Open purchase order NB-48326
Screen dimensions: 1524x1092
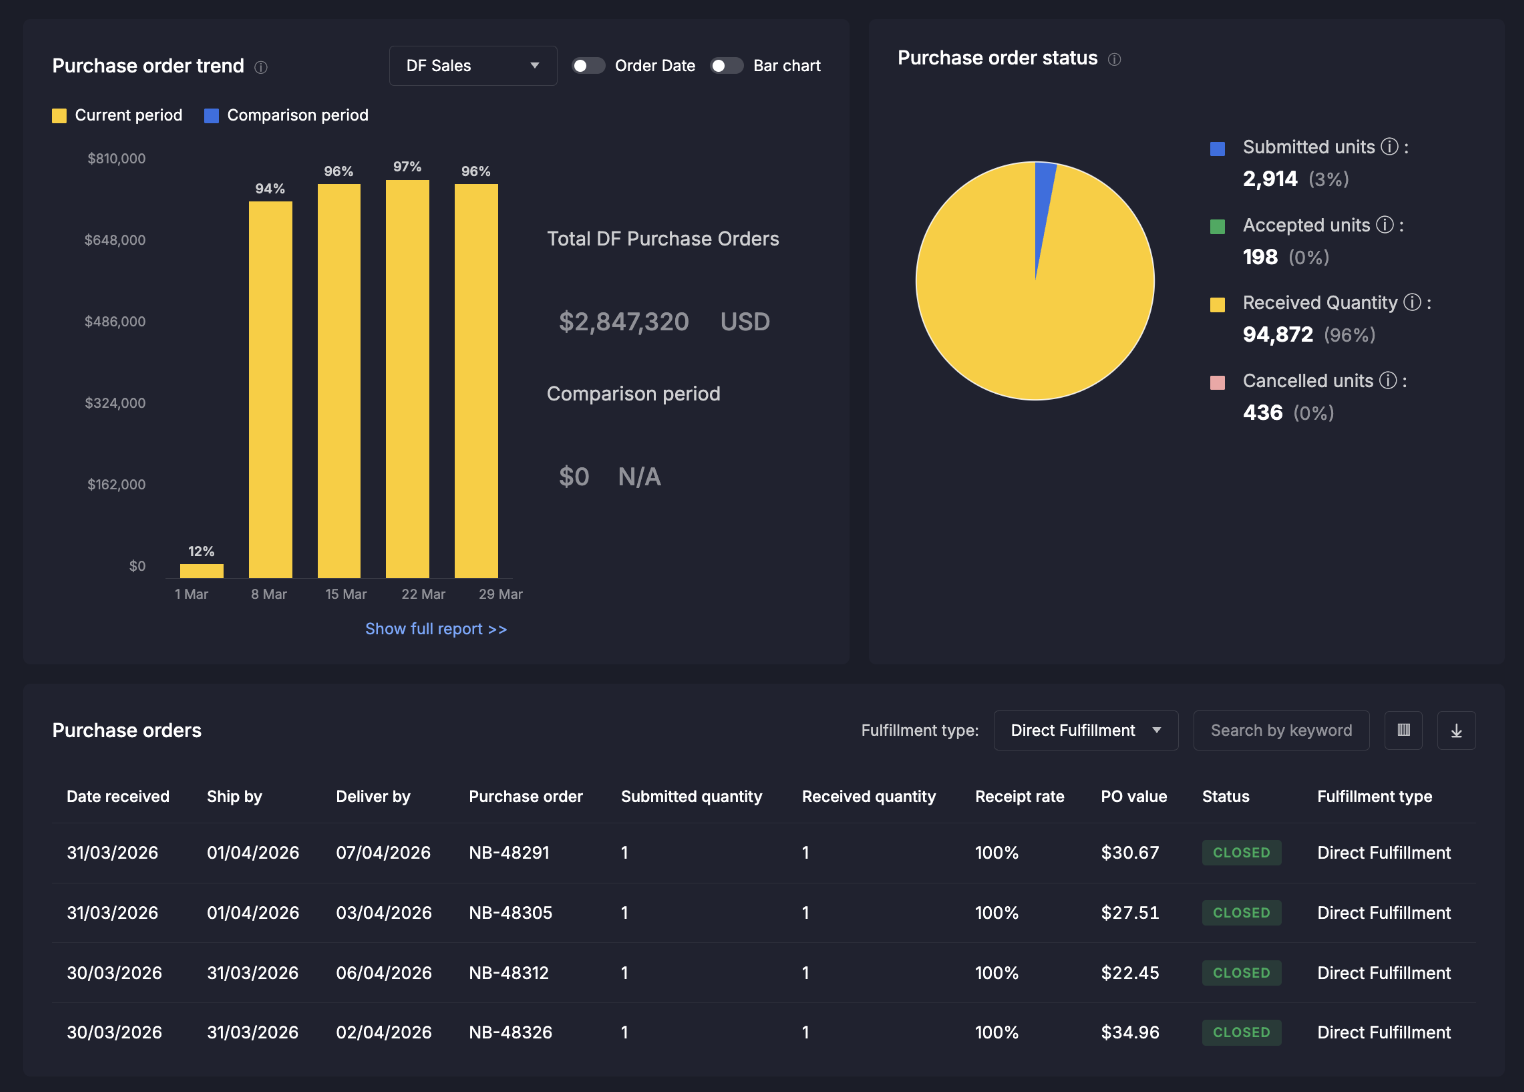[x=511, y=1033]
